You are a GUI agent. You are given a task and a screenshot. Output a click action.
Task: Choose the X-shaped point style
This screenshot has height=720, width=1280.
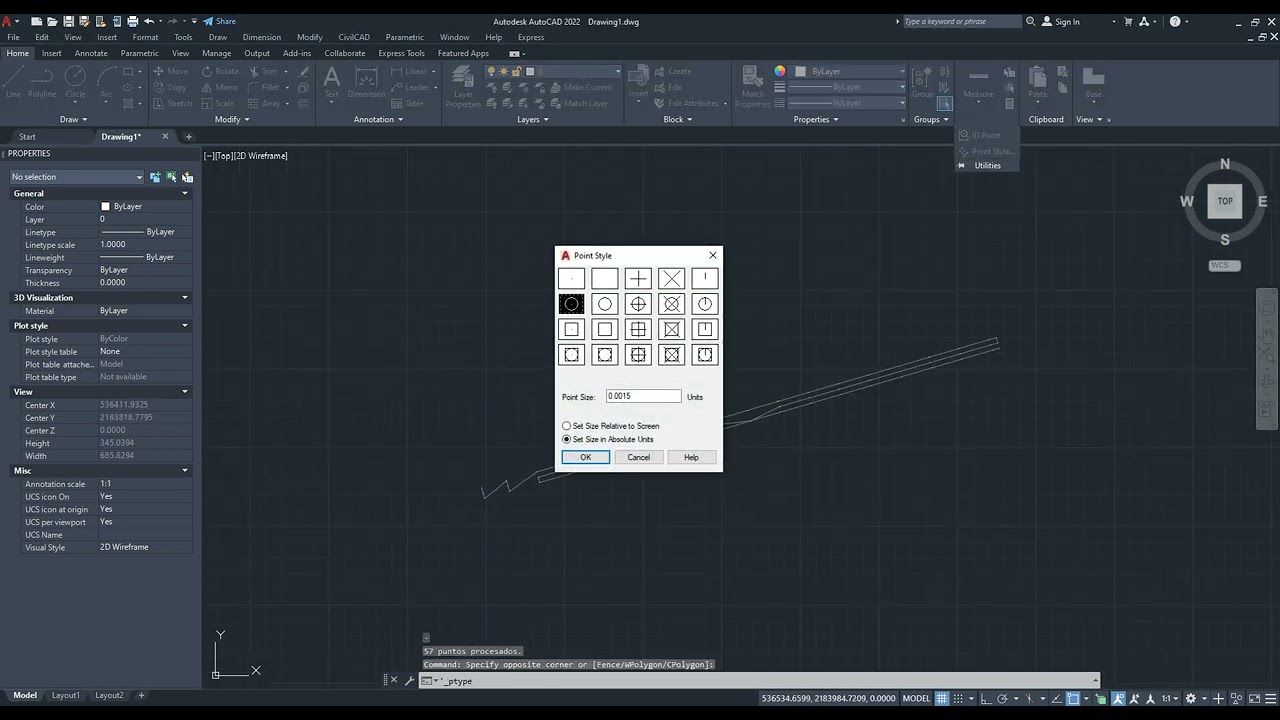click(x=672, y=279)
